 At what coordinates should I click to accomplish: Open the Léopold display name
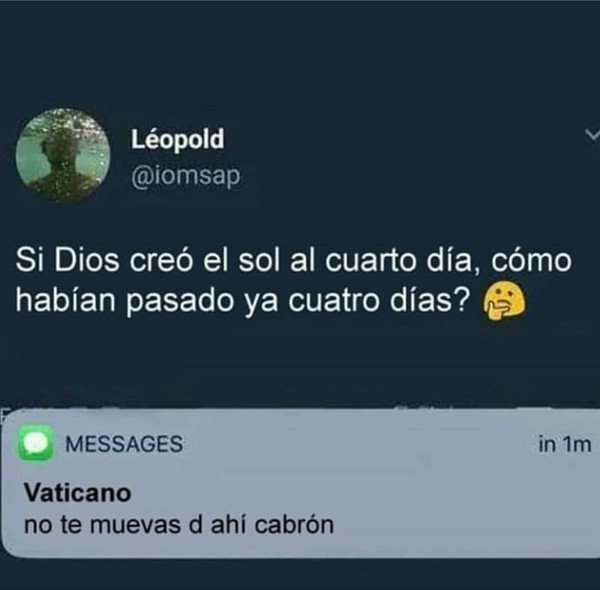tap(178, 139)
